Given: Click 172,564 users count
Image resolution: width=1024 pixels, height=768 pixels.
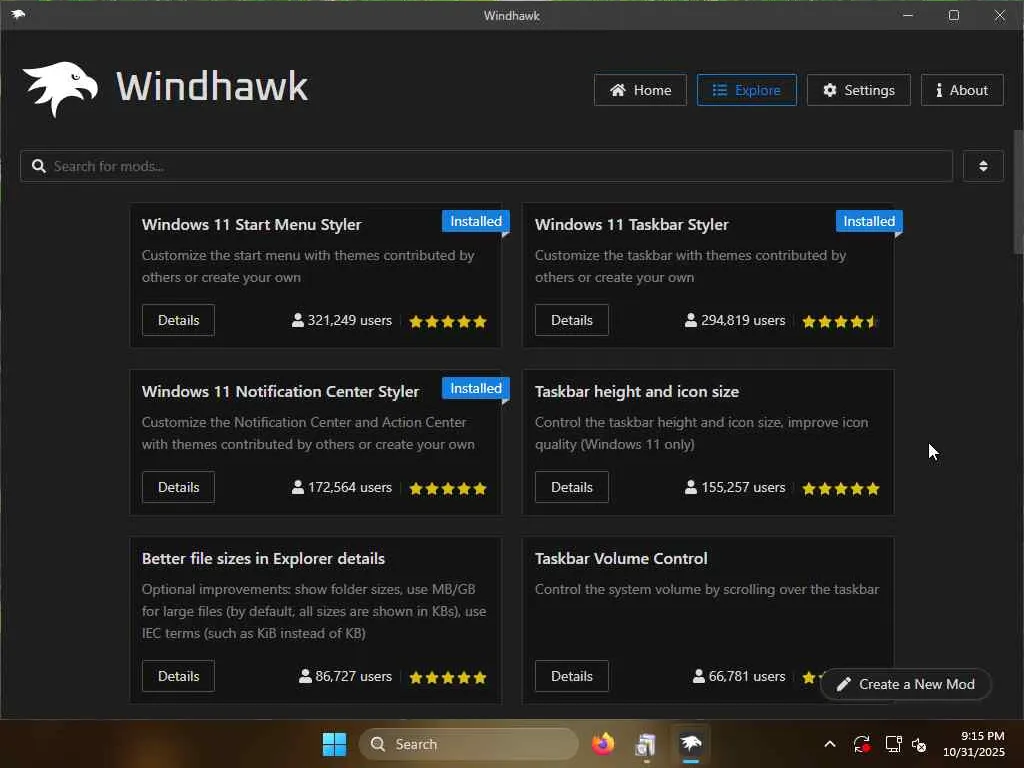Looking at the screenshot, I should [342, 488].
